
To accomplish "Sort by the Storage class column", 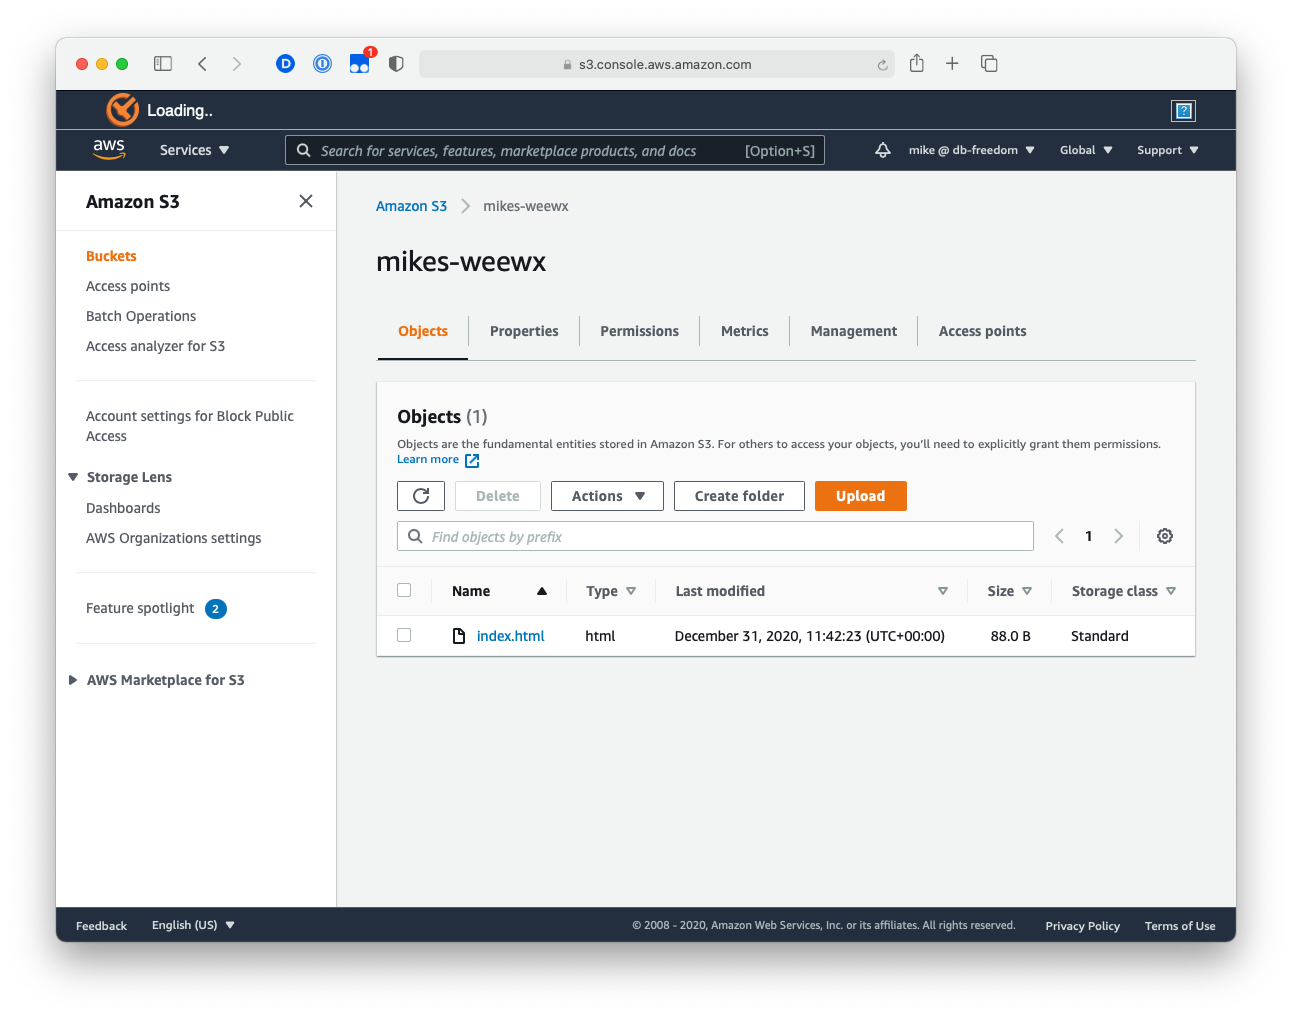I will 1123,591.
